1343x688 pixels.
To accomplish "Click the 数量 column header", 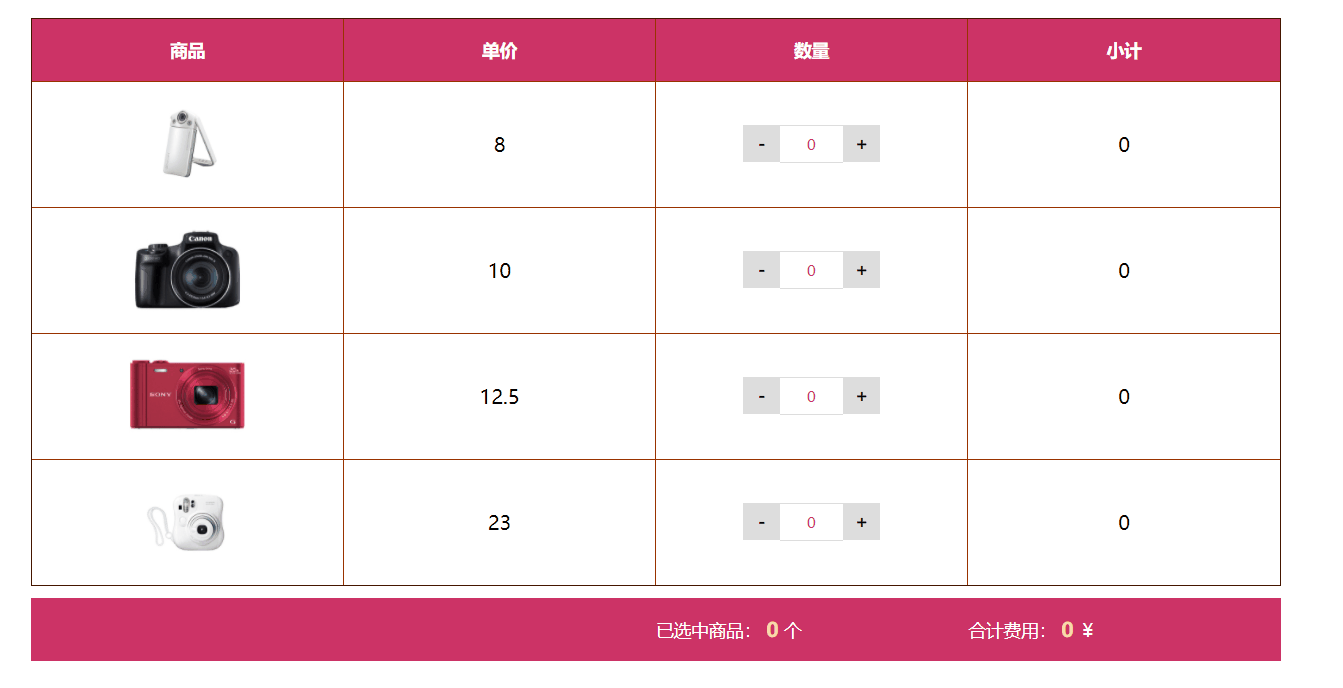I will pos(811,51).
